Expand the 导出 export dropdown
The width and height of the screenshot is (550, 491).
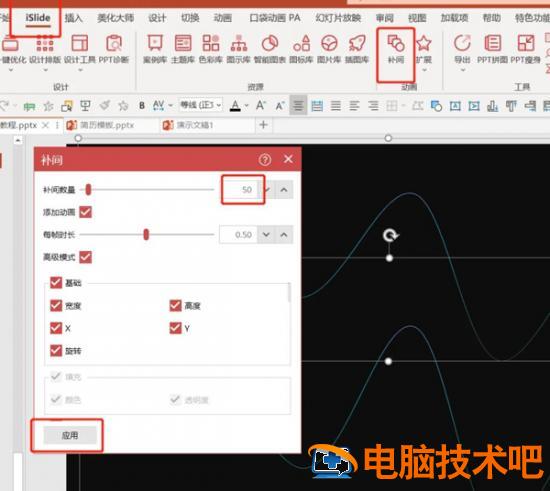(x=463, y=70)
